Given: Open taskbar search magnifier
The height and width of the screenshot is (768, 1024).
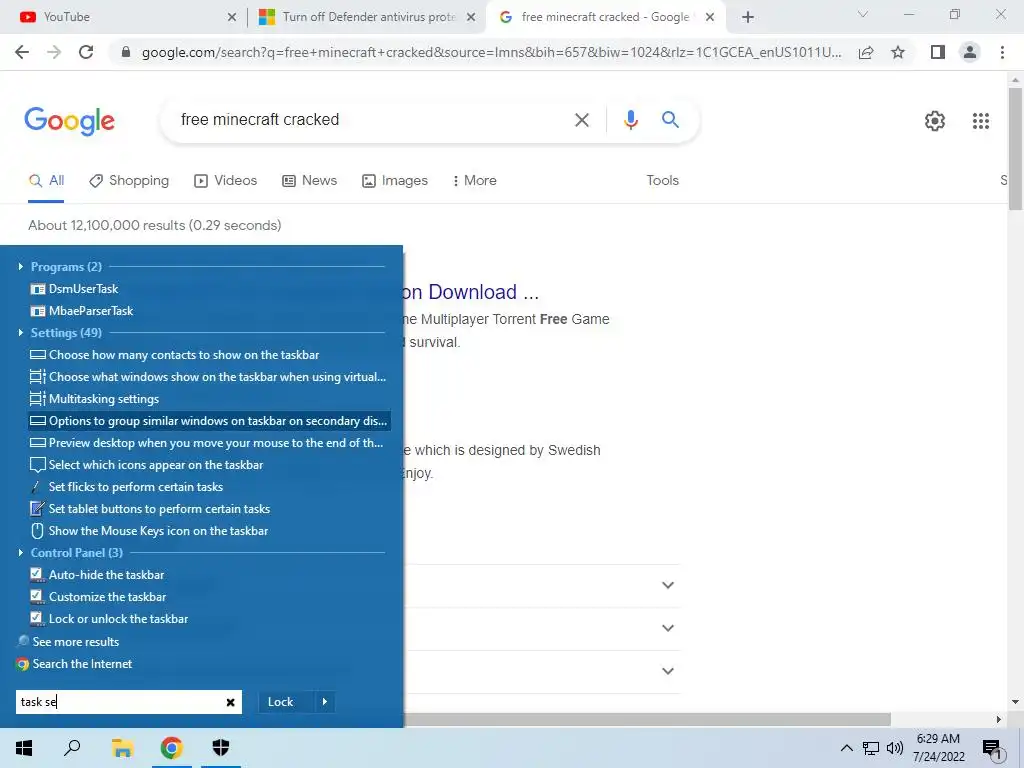Looking at the screenshot, I should pyautogui.click(x=72, y=748).
